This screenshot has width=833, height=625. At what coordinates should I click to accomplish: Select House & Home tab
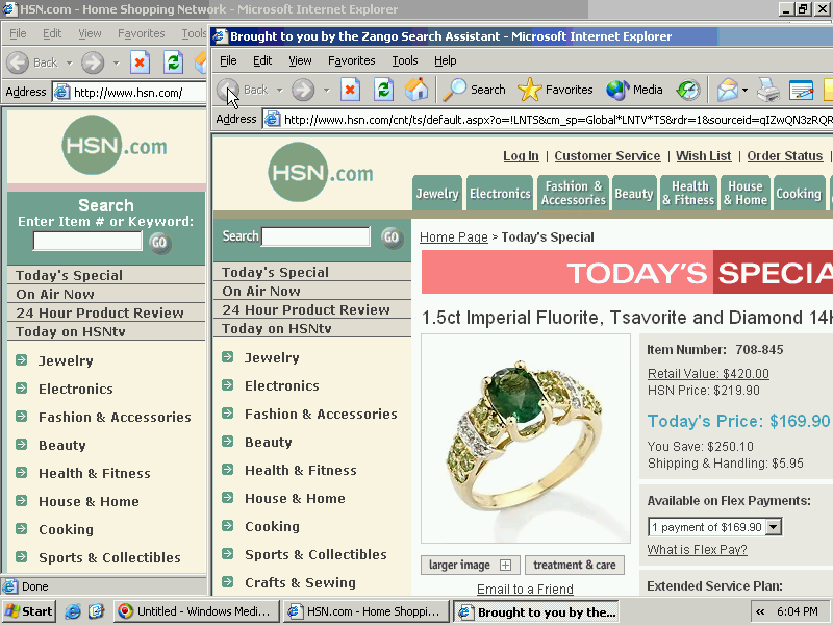[x=745, y=192]
